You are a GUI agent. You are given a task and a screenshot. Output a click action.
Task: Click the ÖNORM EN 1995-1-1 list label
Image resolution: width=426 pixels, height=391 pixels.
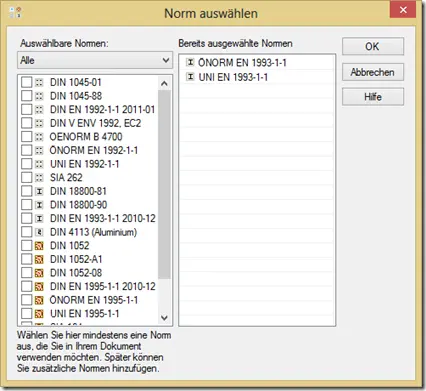tap(94, 300)
